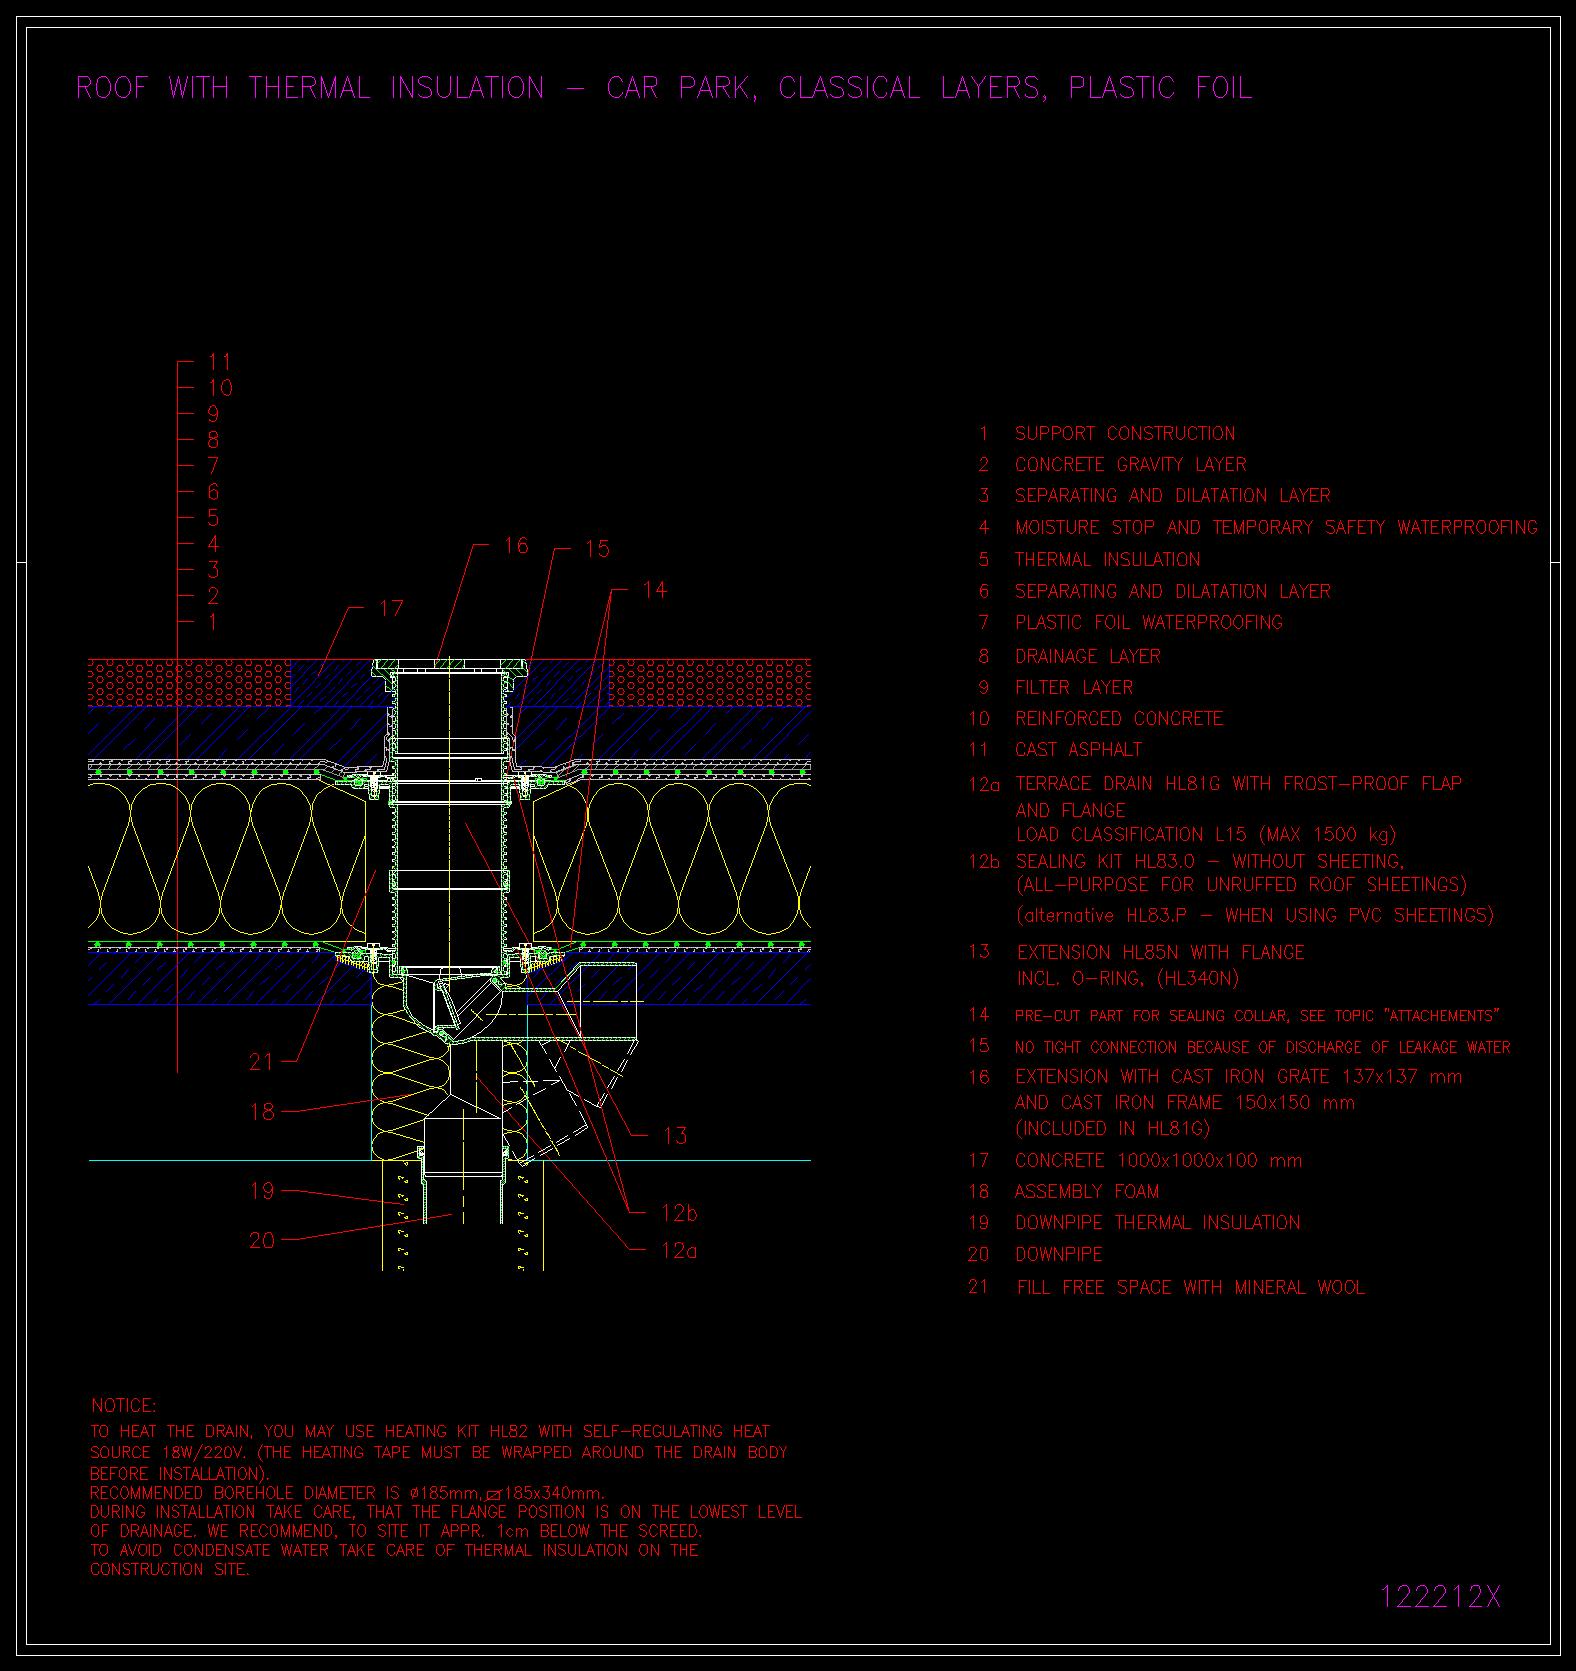Select 'DOWNPIPE THERMAL INSULATION' legend entry
Viewport: 1576px width, 1671px height.
pyautogui.click(x=1157, y=1223)
